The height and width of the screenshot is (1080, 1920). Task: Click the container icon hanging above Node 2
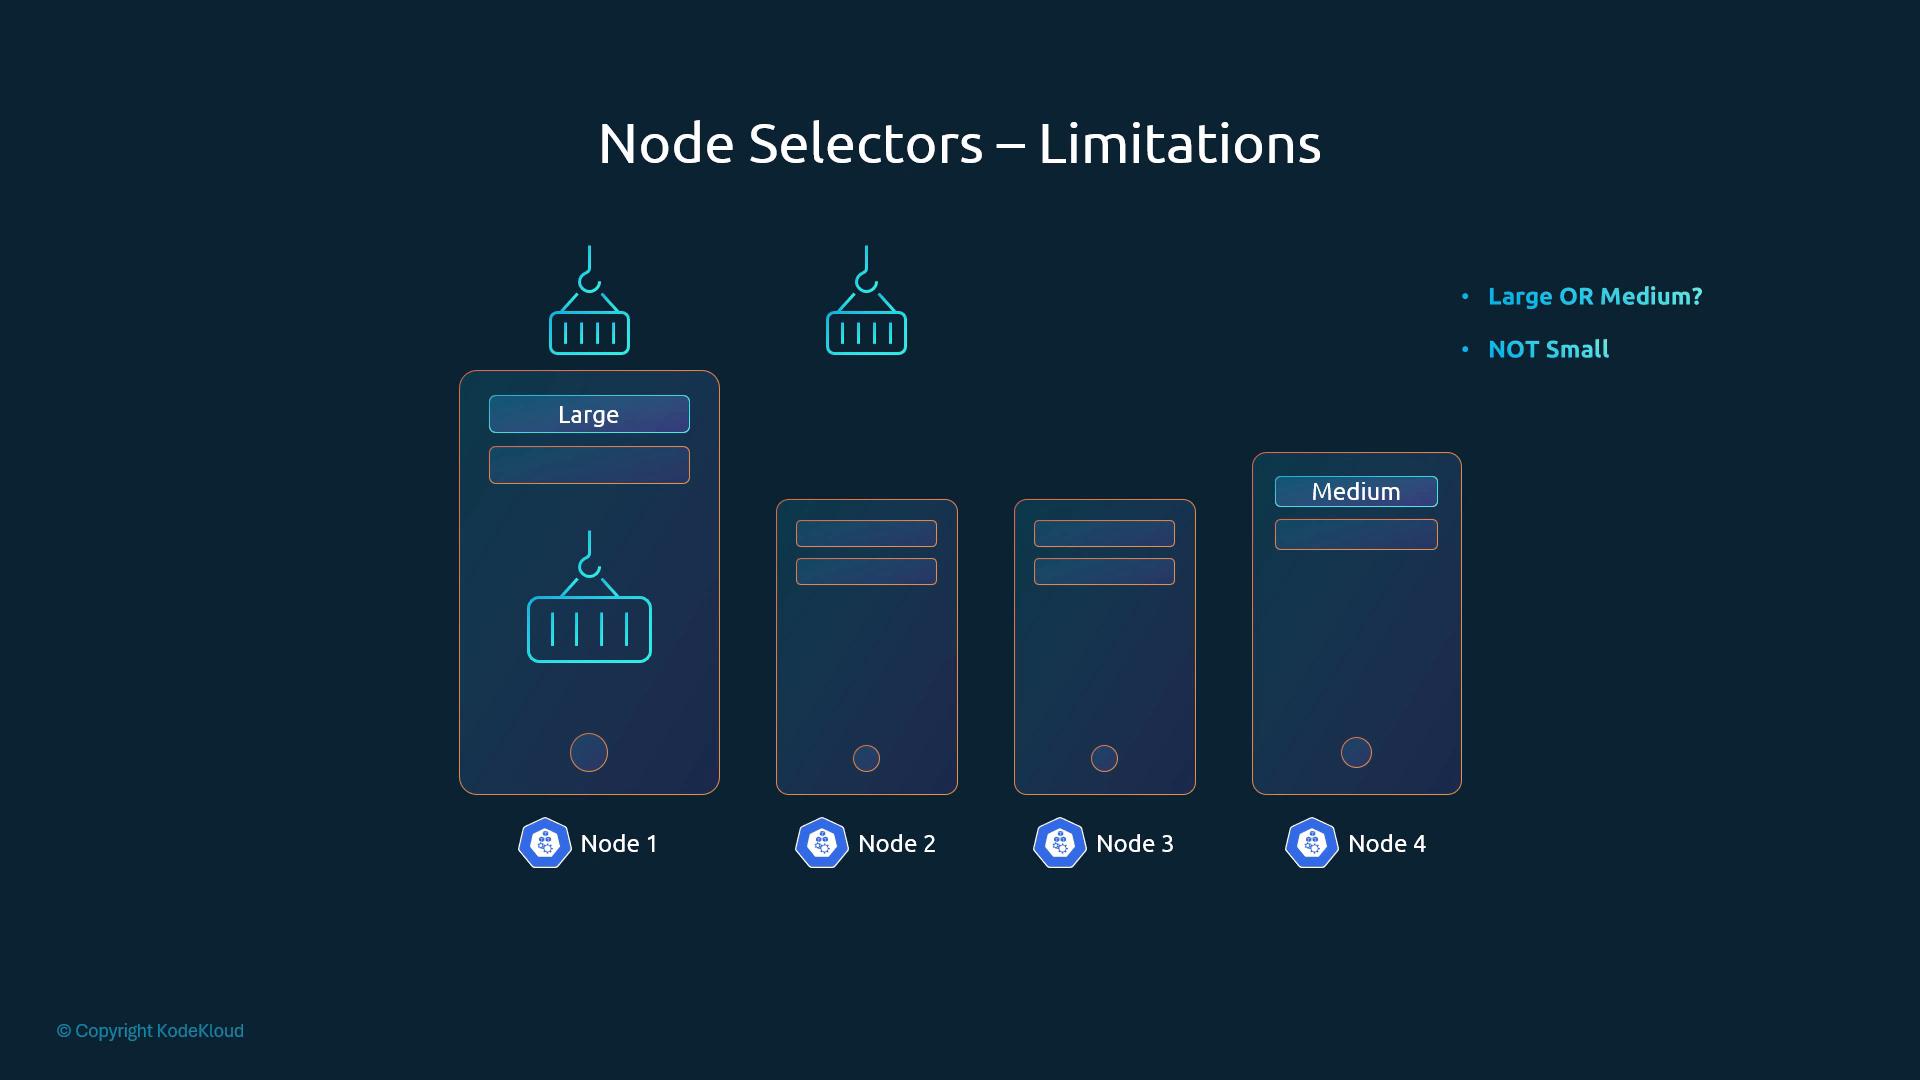coord(866,300)
